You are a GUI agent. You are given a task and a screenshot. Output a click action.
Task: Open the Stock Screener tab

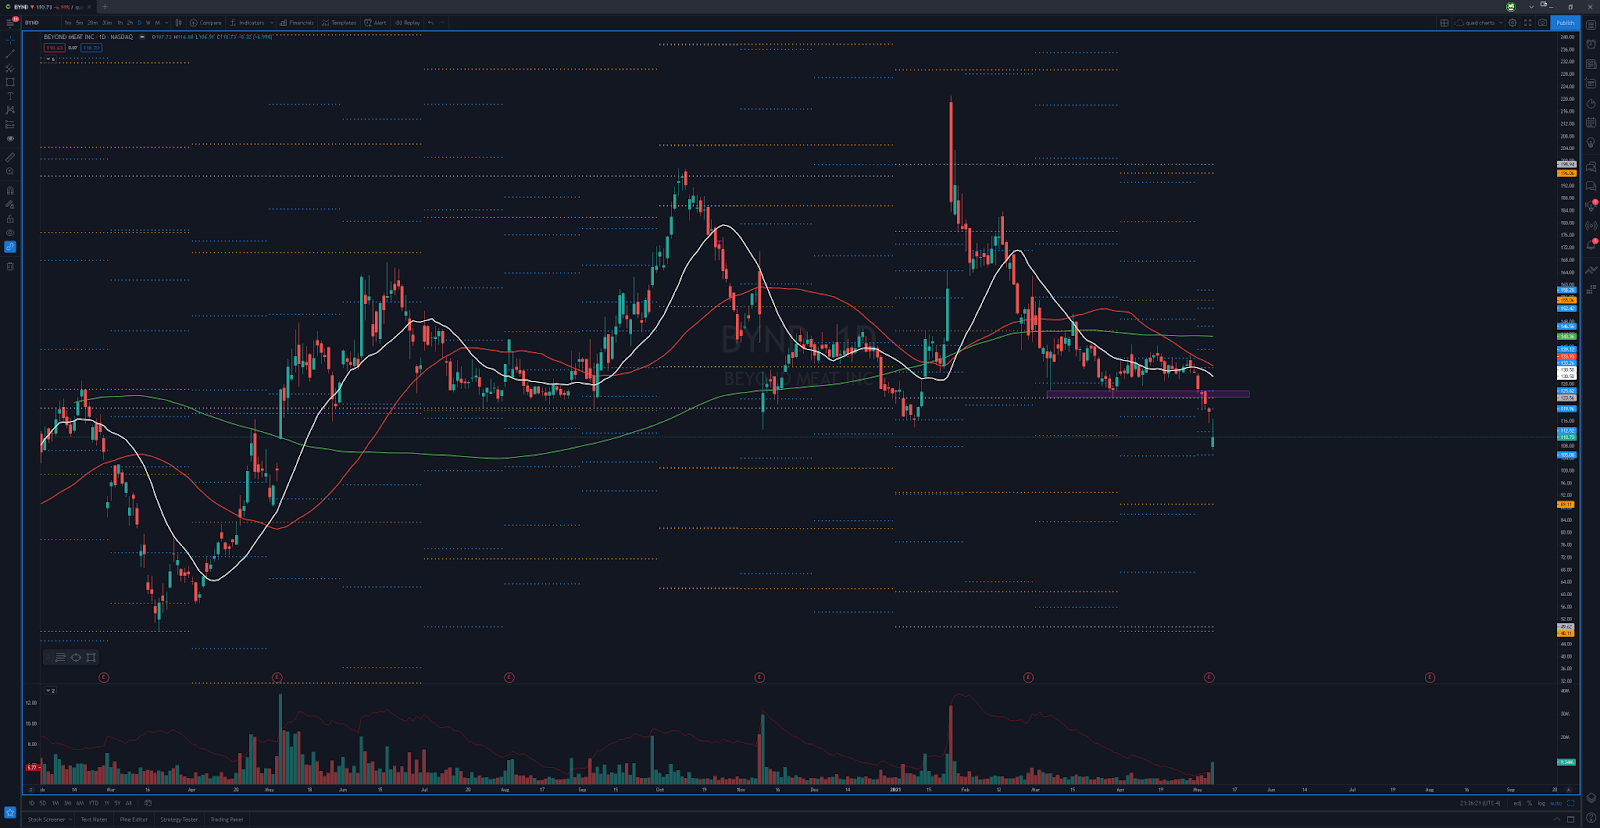[46, 819]
